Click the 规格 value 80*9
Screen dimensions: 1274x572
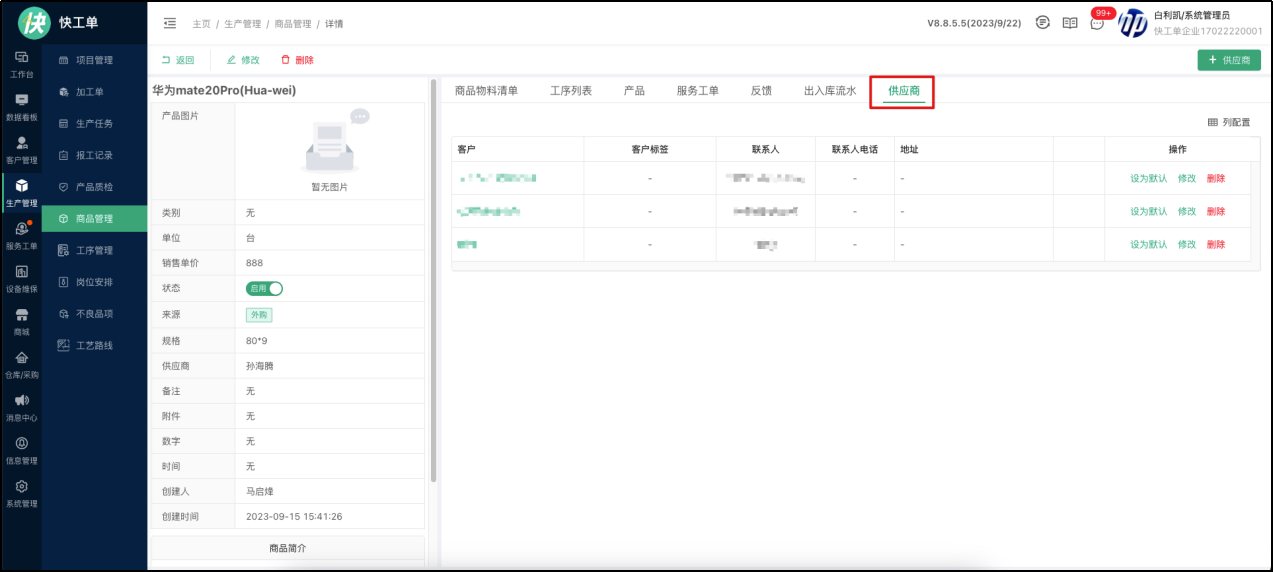tap(257, 340)
